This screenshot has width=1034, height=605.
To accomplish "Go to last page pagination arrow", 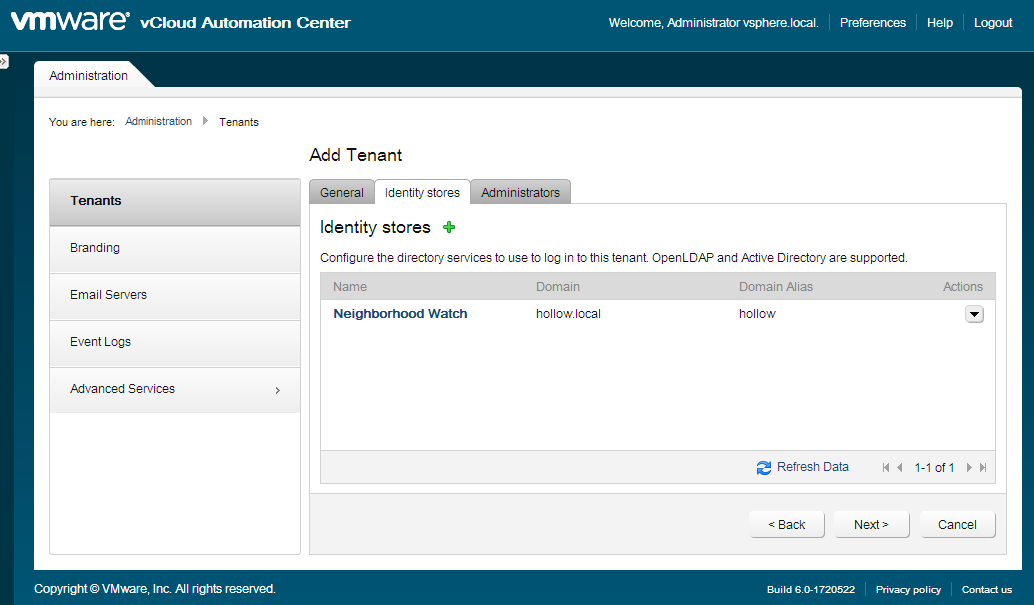I will (983, 468).
